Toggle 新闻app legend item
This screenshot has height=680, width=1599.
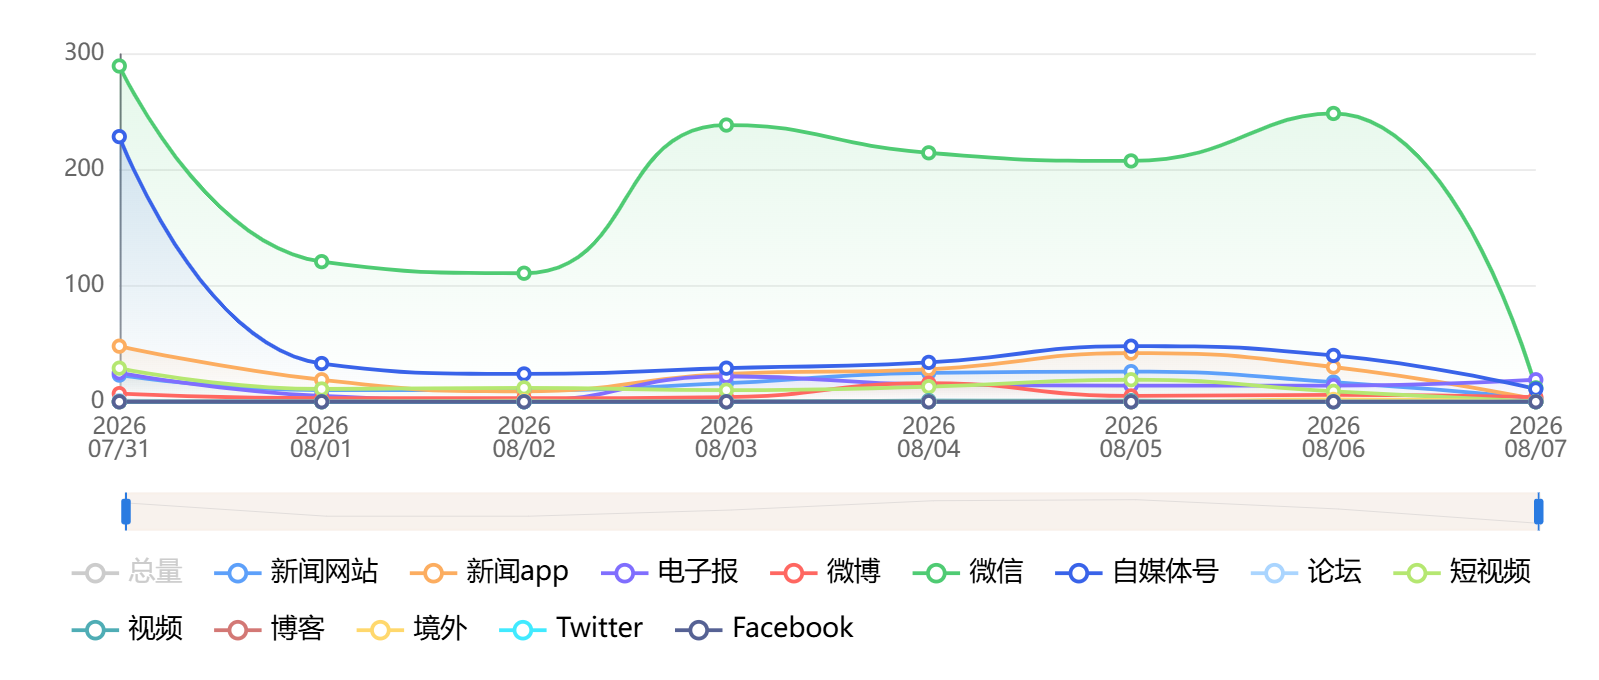[489, 572]
